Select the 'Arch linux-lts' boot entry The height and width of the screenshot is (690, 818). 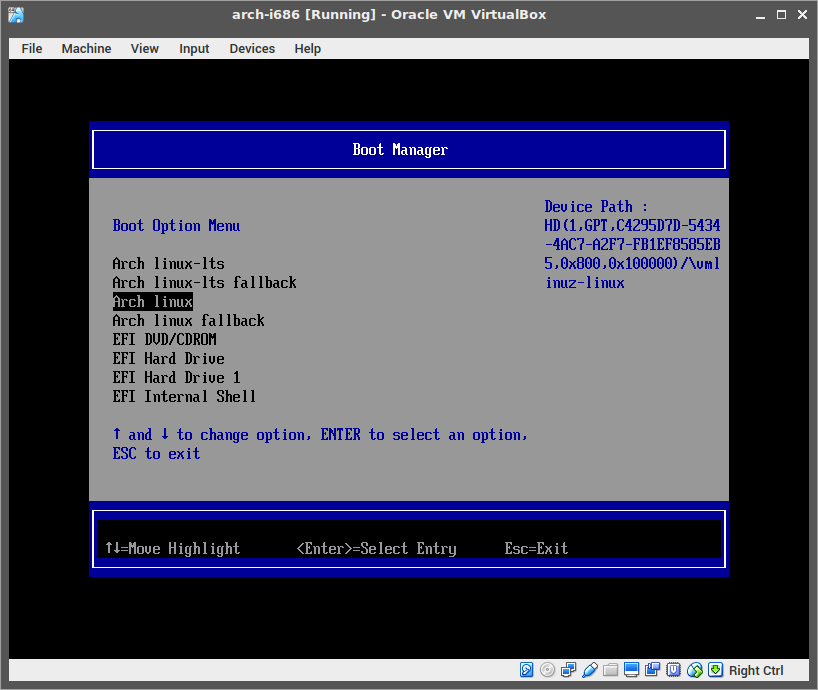click(x=169, y=263)
